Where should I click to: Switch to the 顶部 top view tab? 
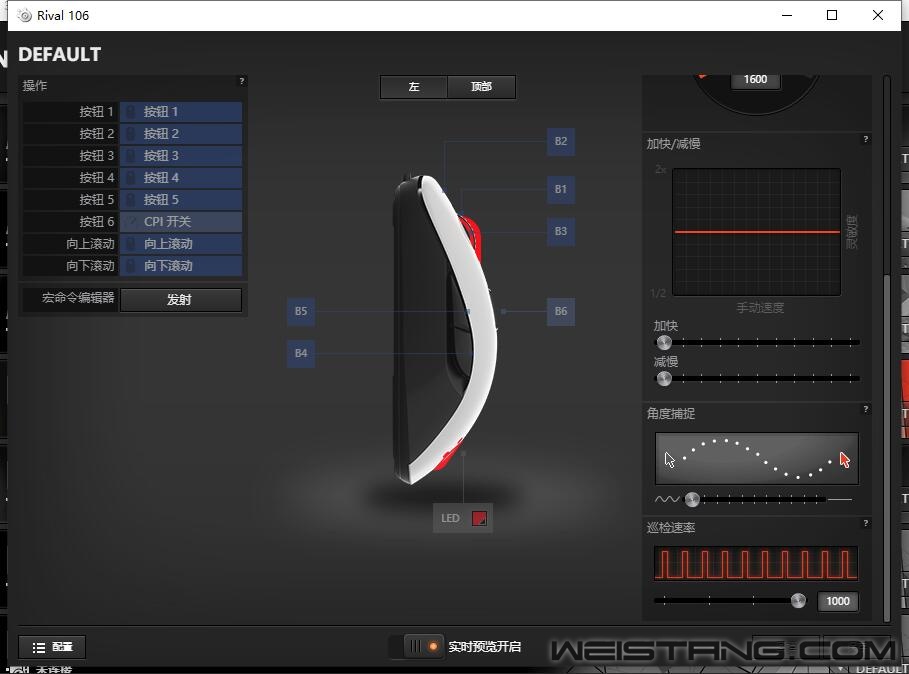(481, 87)
